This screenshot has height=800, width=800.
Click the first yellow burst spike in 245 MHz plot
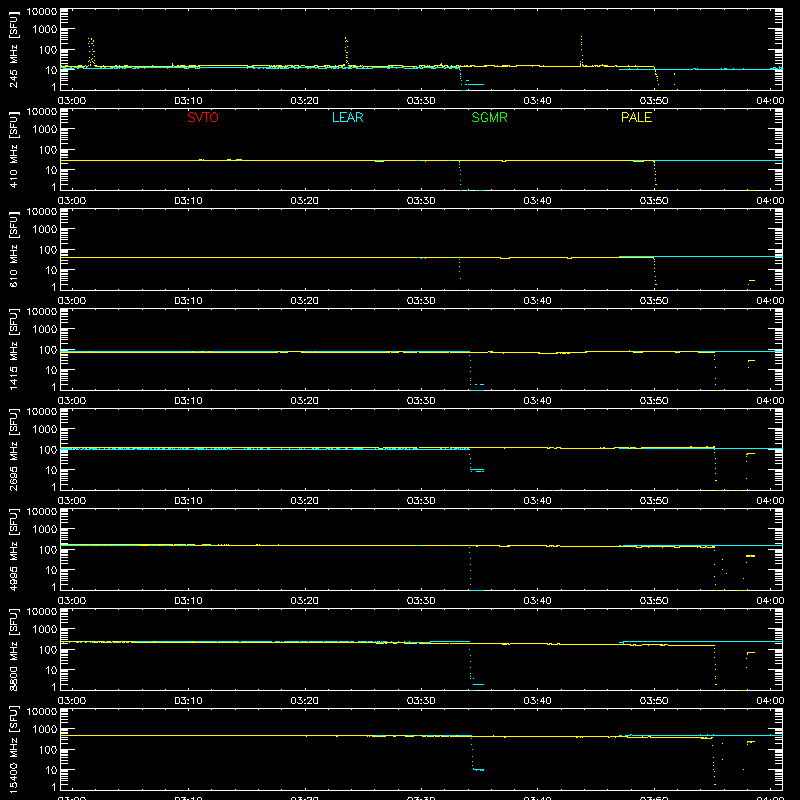(x=91, y=51)
